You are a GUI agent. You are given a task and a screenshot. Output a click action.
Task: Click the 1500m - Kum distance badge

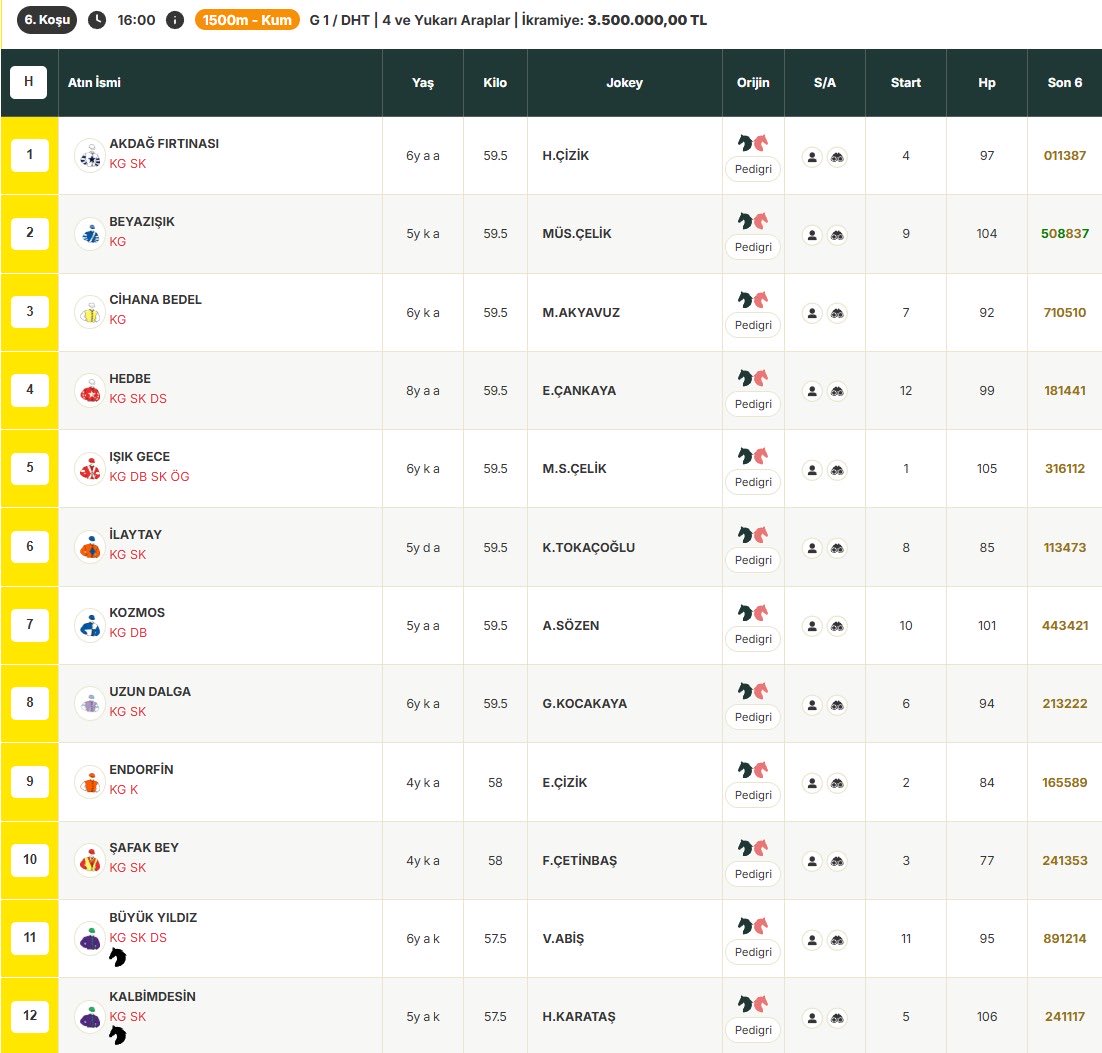coord(247,20)
